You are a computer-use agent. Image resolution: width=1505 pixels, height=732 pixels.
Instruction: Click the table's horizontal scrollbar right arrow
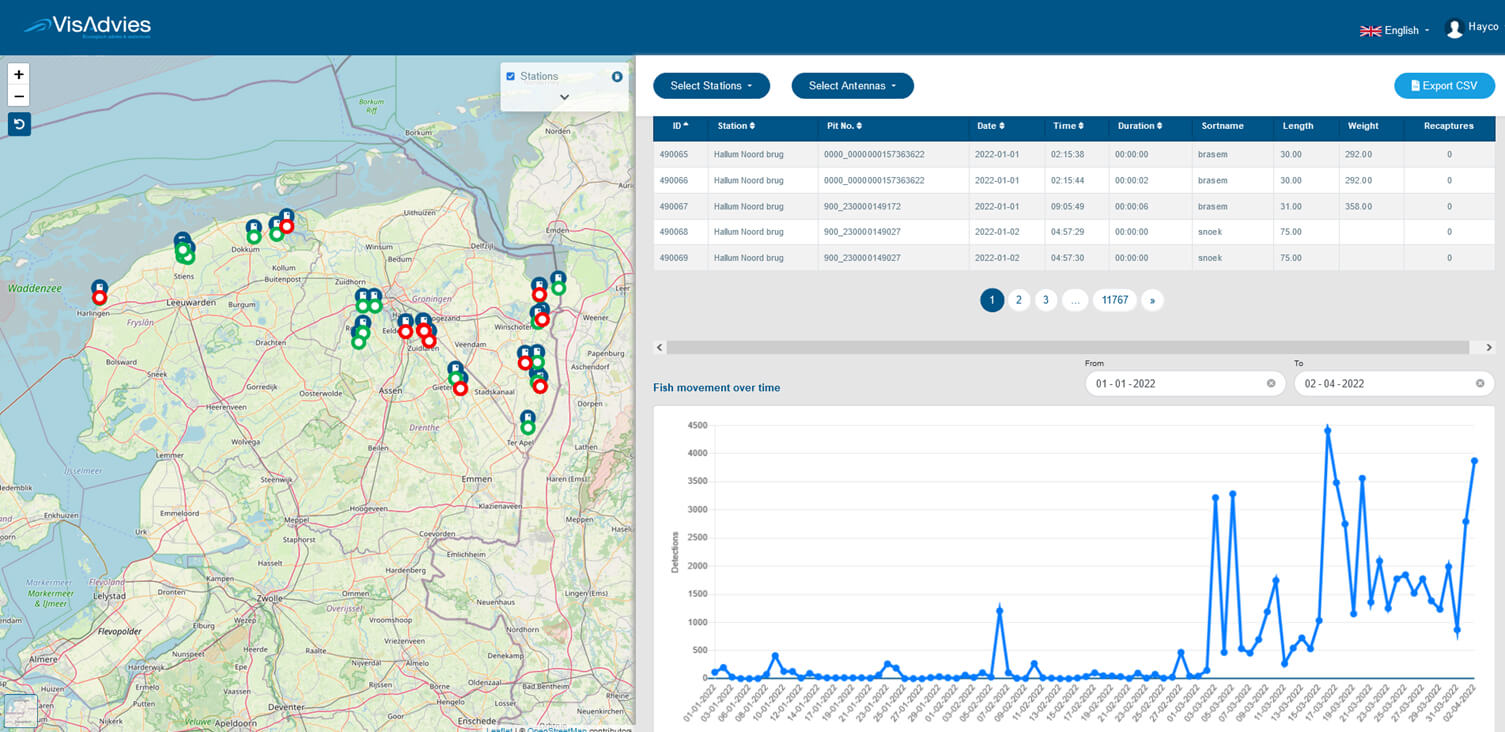[x=1488, y=347]
